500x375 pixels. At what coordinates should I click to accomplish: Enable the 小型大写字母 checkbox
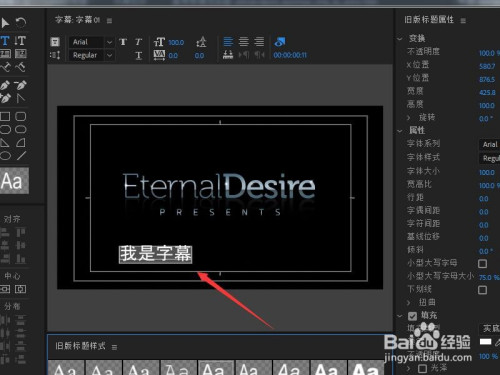(x=482, y=264)
